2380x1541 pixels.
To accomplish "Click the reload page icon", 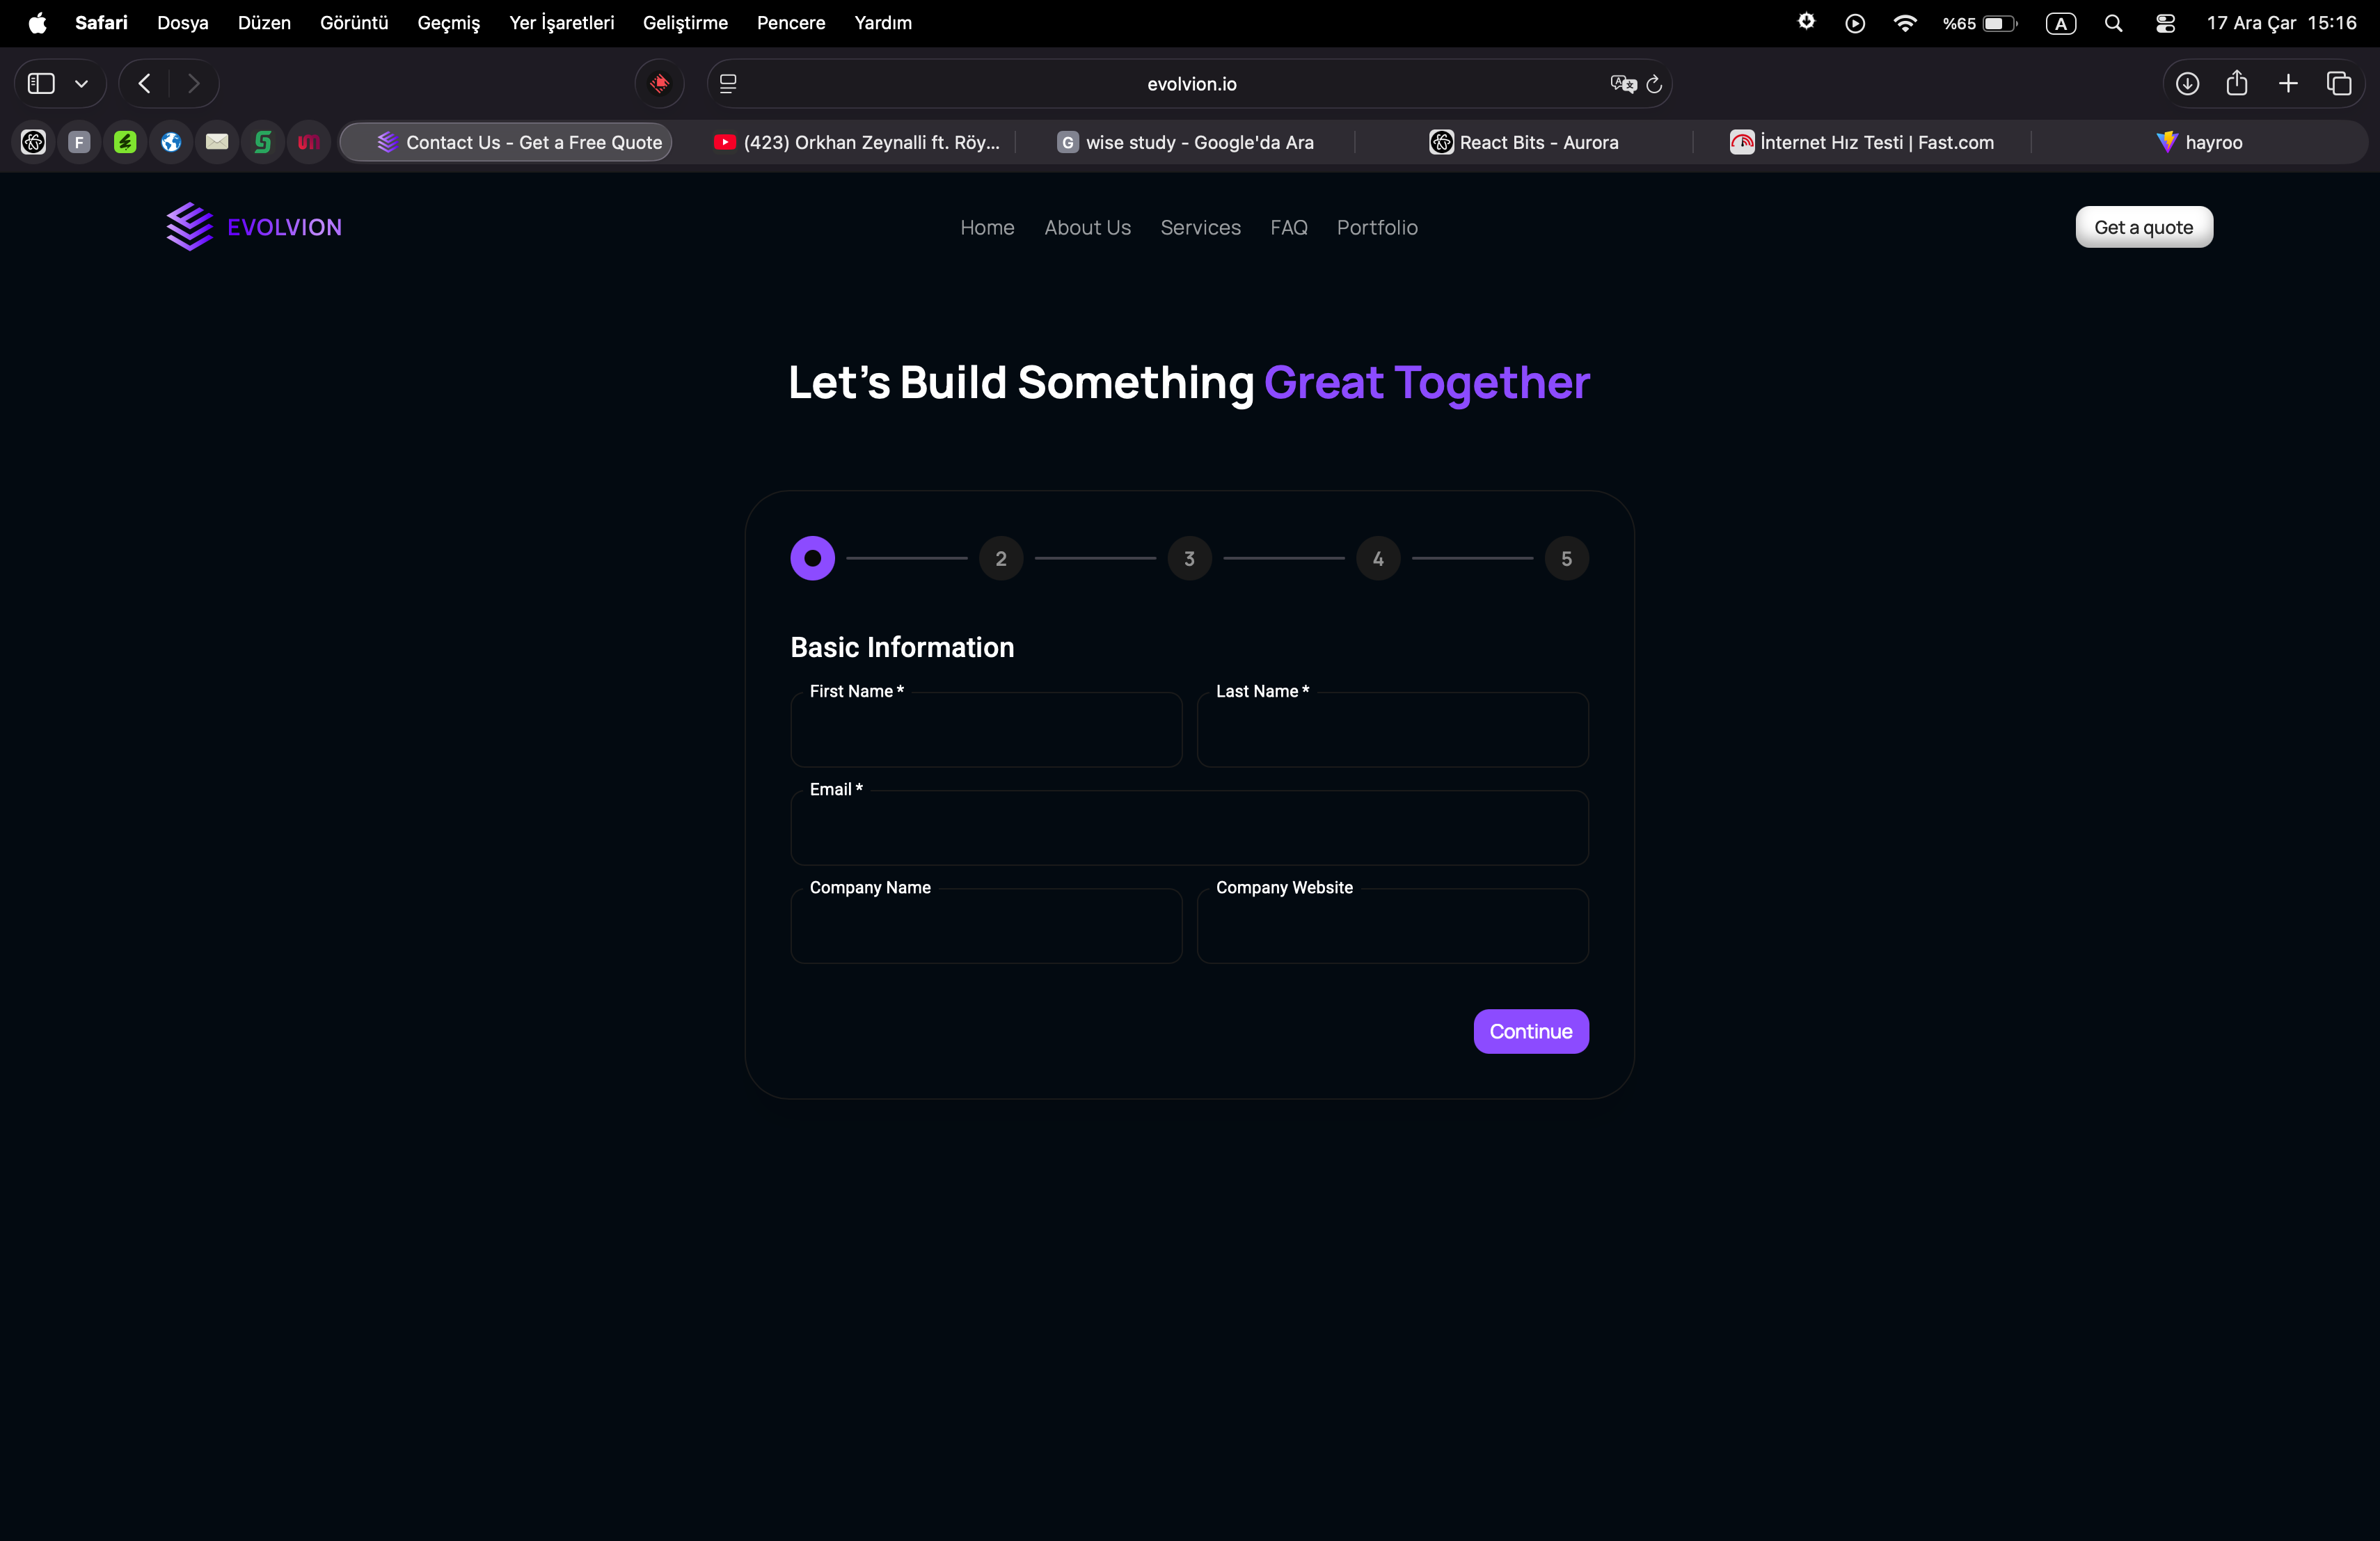I will (1654, 84).
